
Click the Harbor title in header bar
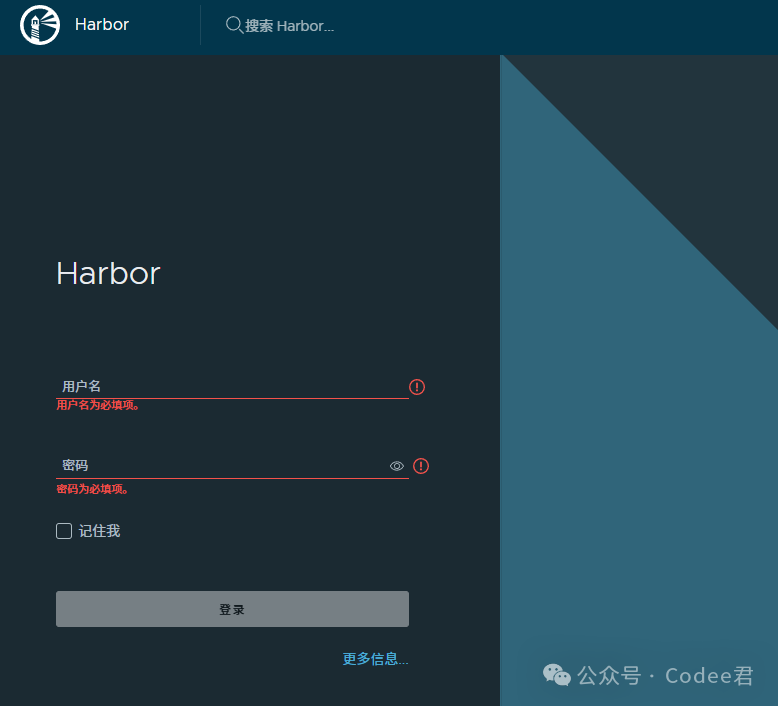(x=102, y=24)
